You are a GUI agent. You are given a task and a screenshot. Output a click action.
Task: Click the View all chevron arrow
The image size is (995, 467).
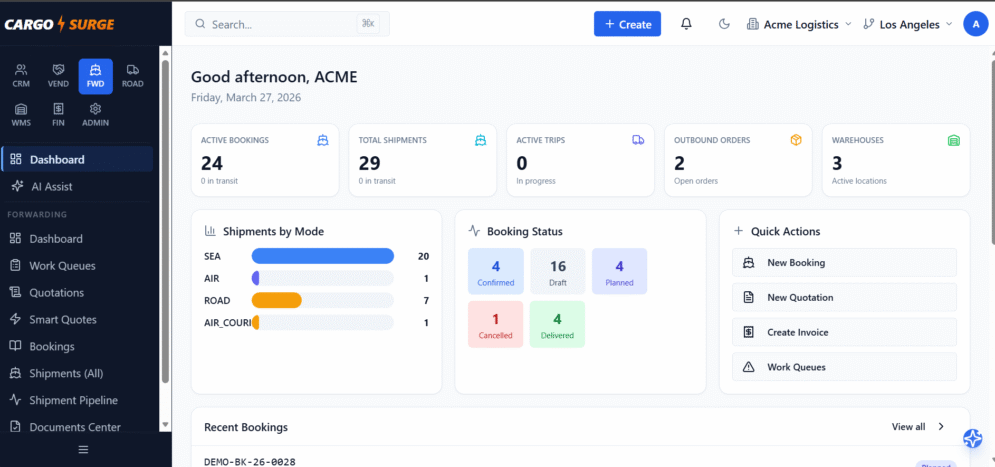[941, 426]
